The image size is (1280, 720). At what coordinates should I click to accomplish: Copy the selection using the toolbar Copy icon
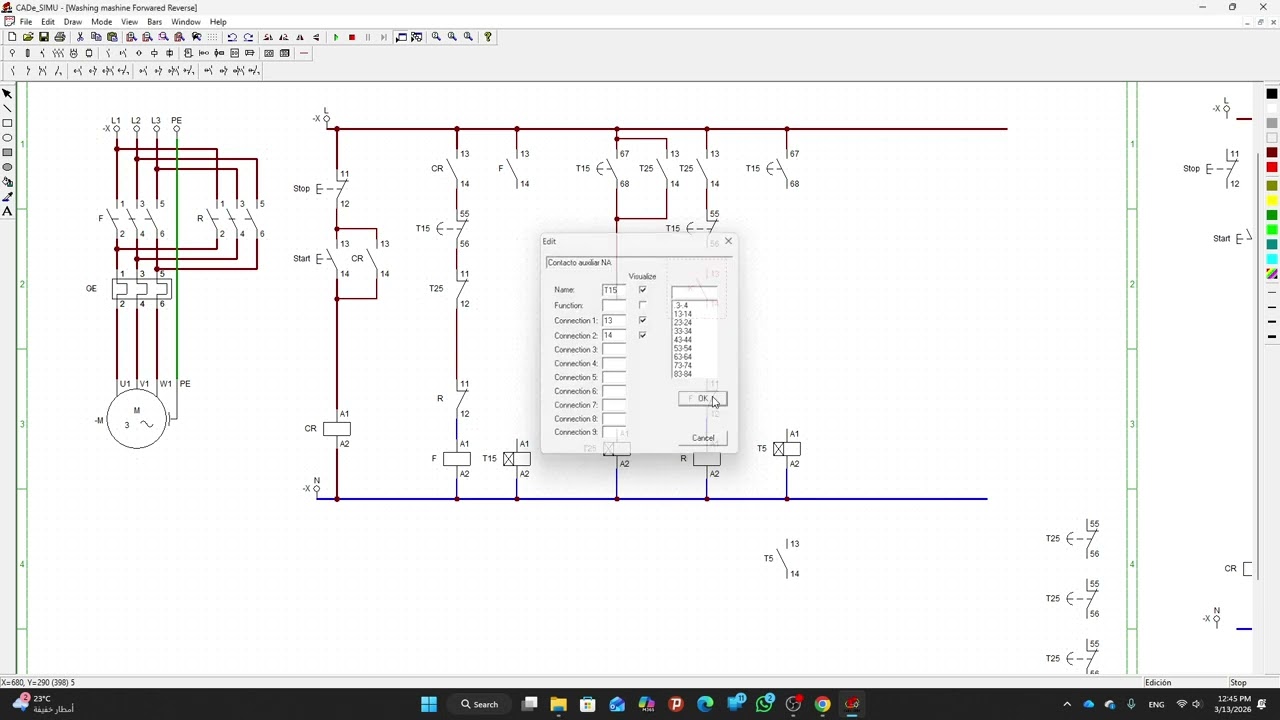tap(96, 37)
